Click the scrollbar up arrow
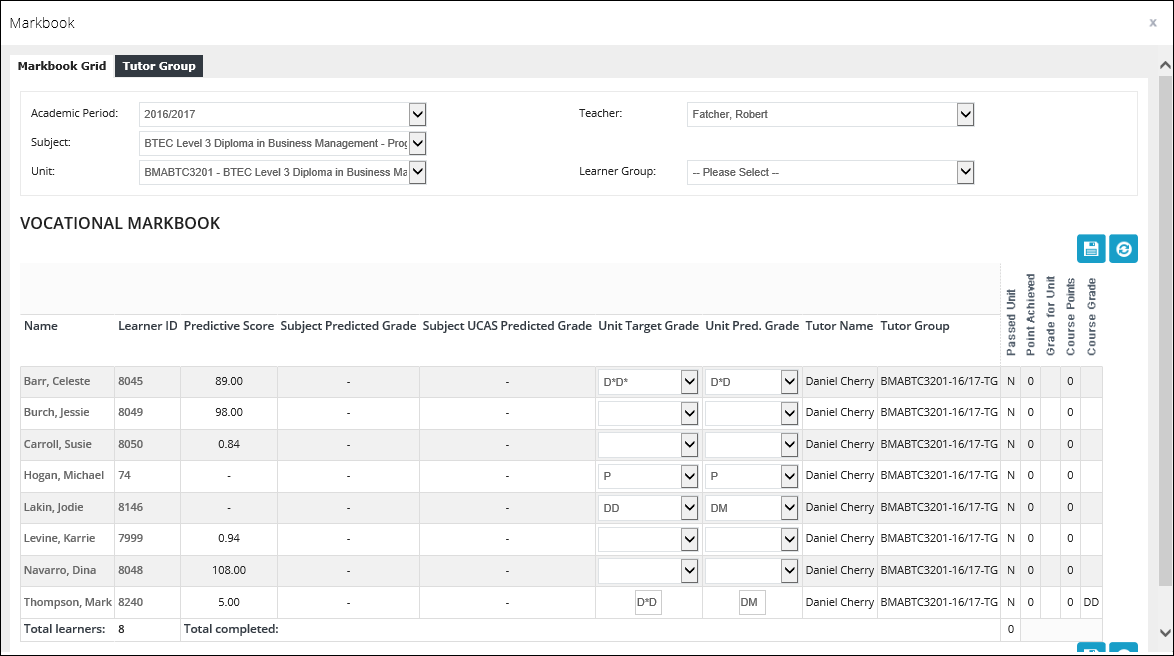1174x656 pixels. [x=1165, y=65]
